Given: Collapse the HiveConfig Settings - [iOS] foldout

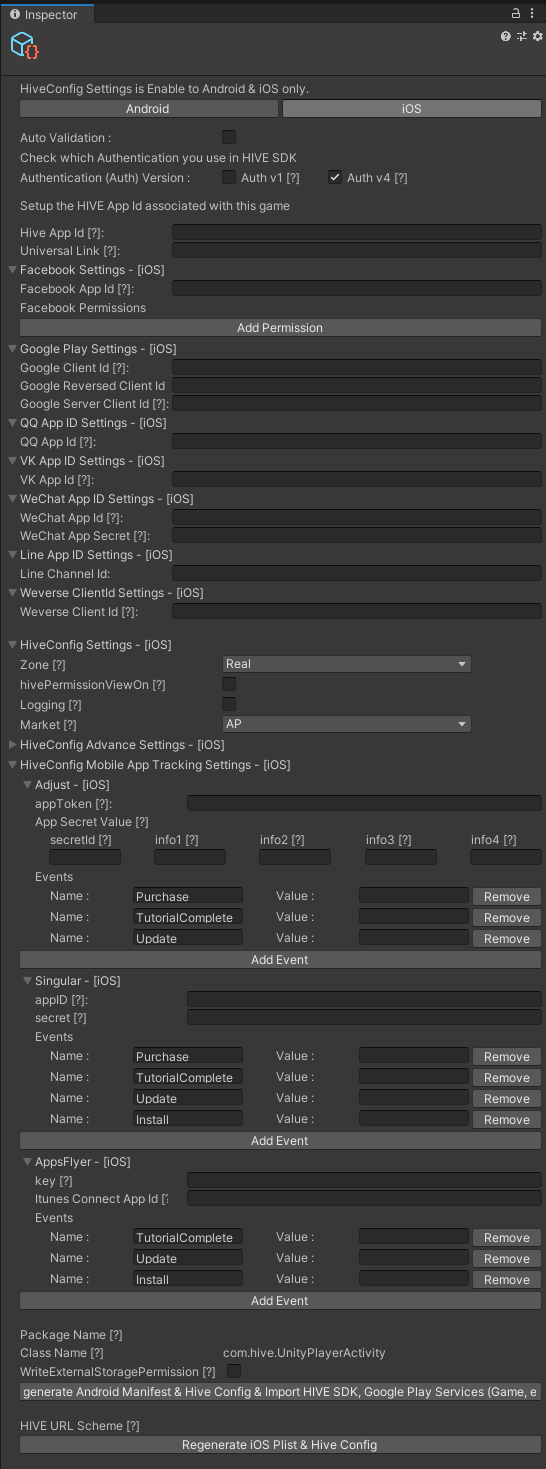Looking at the screenshot, I should tap(13, 645).
